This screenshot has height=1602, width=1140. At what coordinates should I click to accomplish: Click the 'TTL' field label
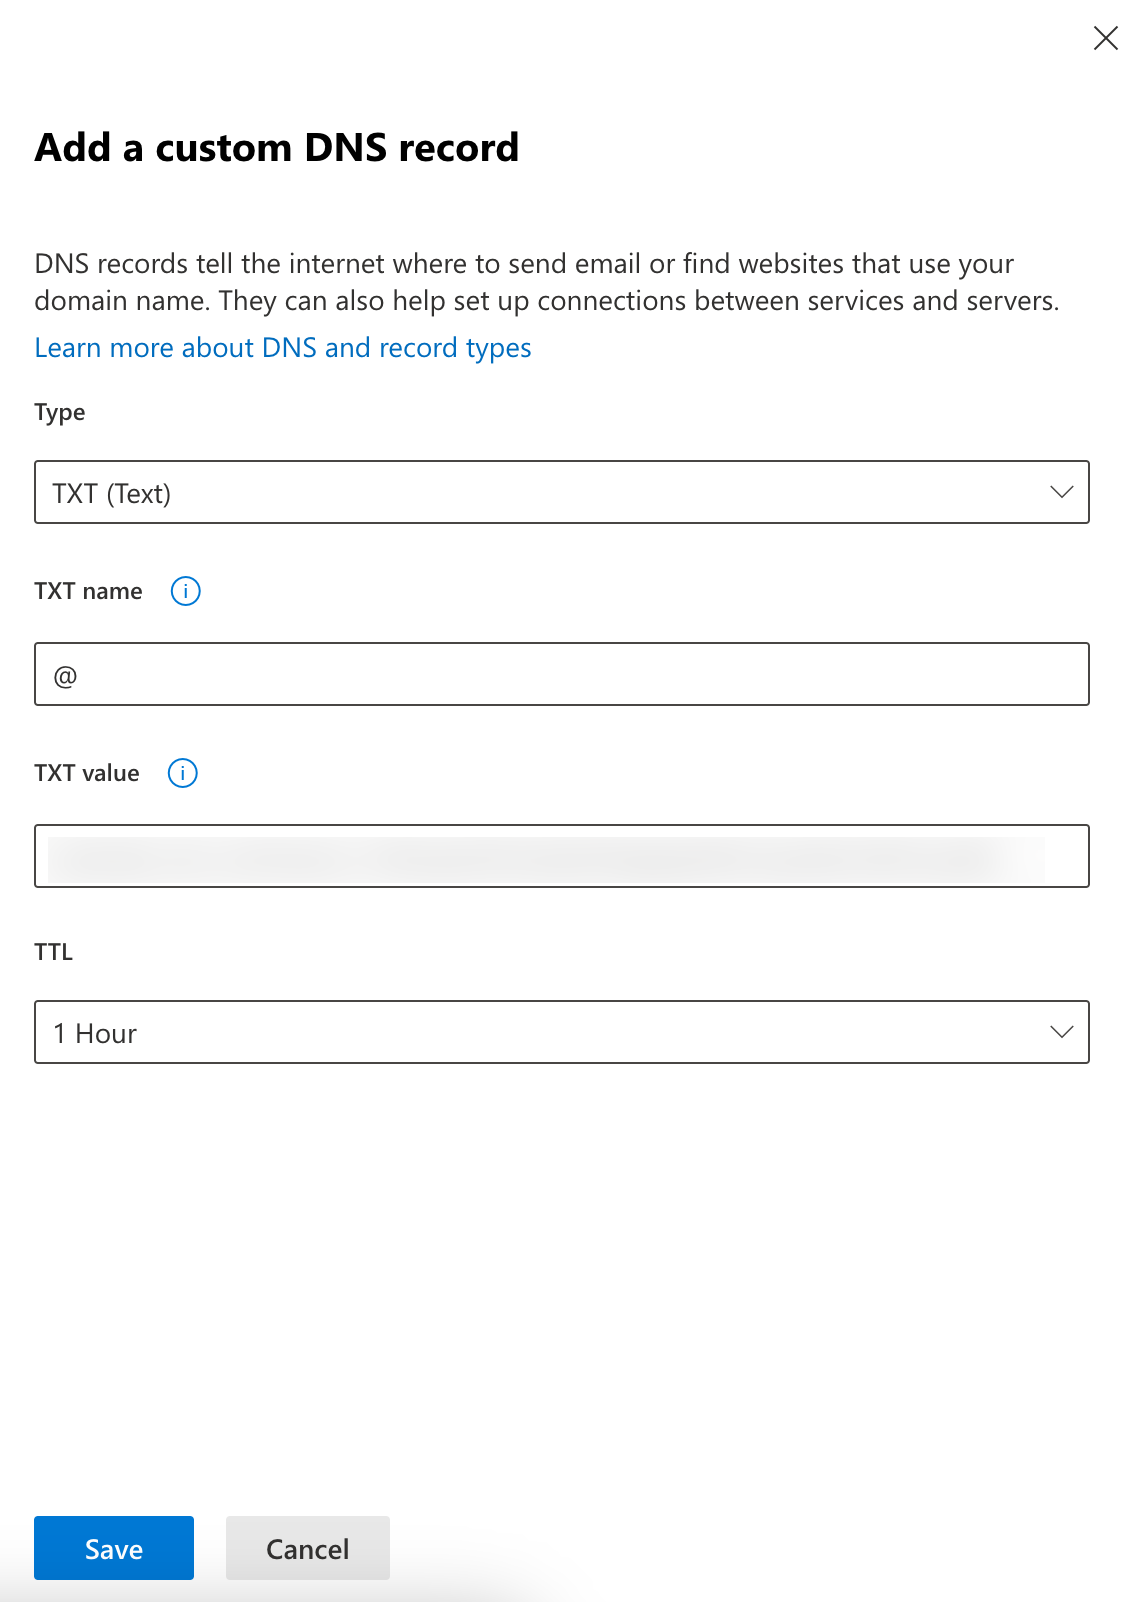tap(54, 952)
